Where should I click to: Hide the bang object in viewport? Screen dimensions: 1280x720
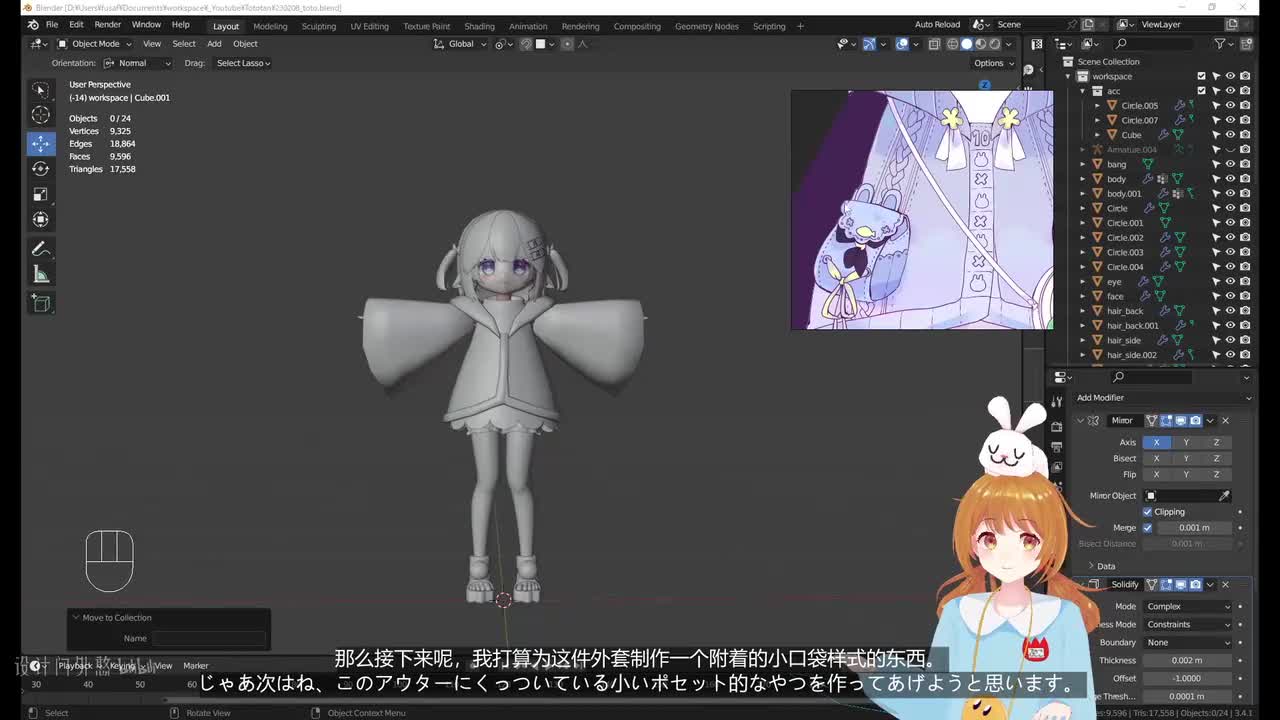[1230, 164]
